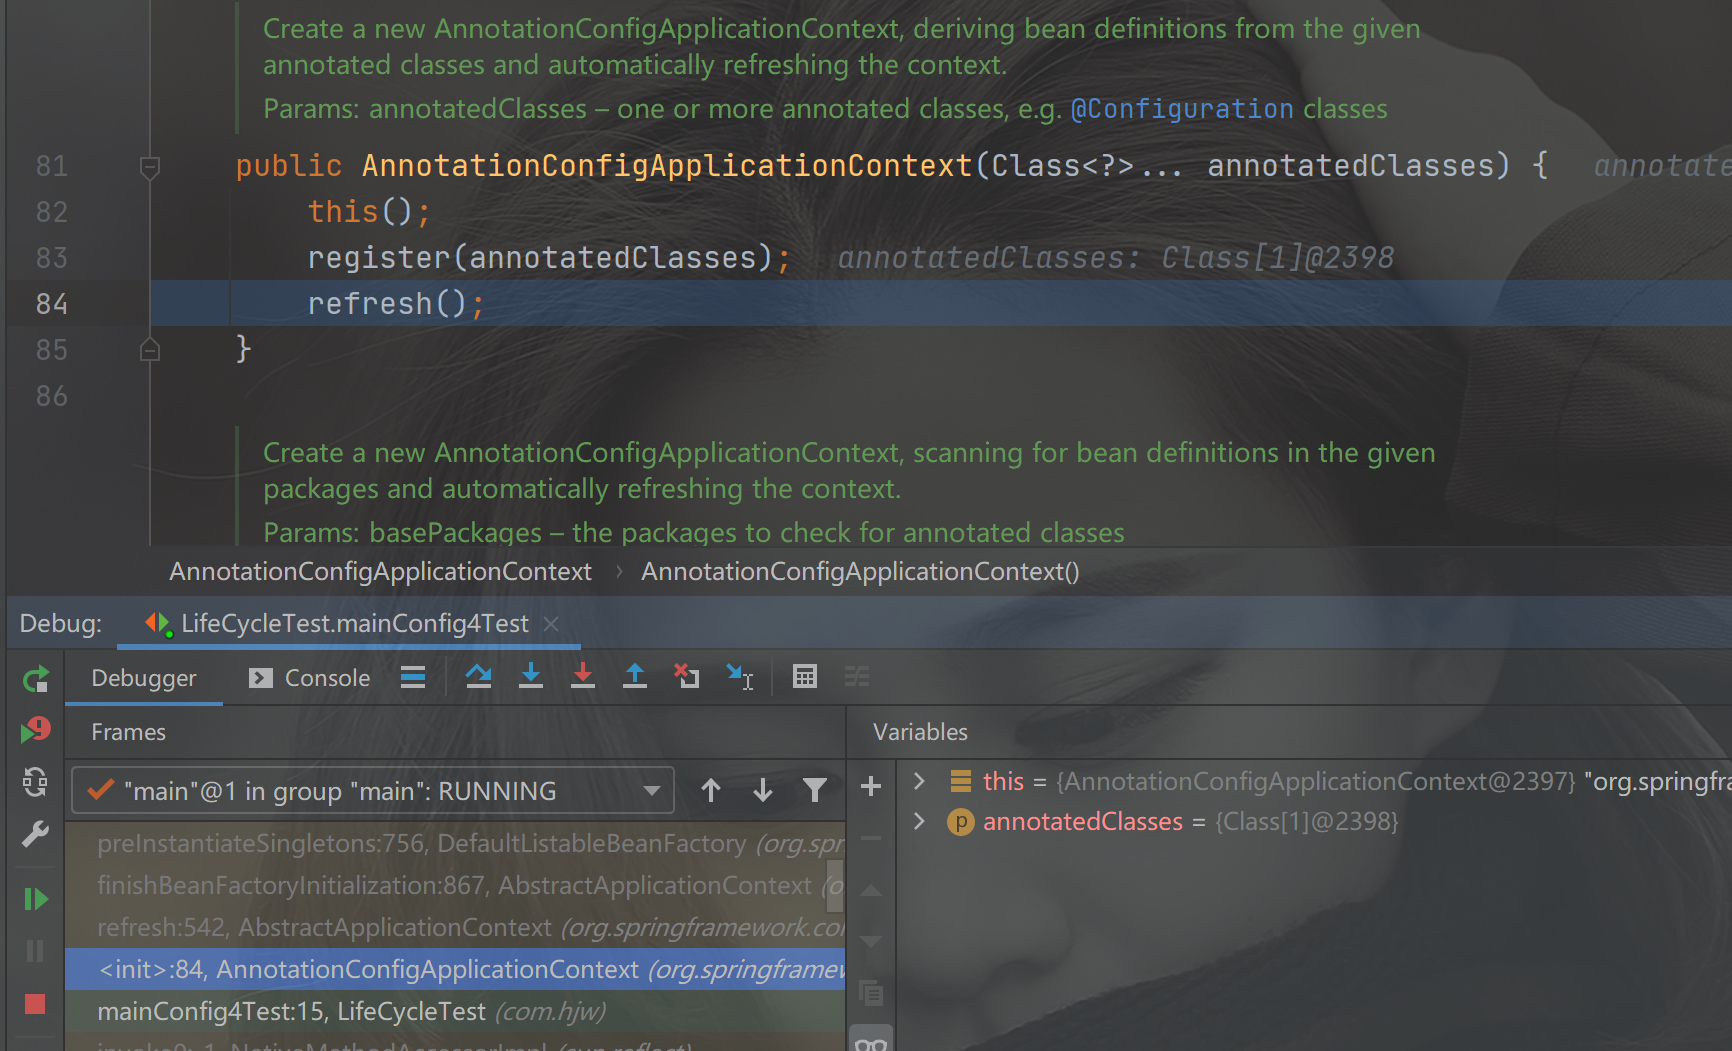This screenshot has height=1051, width=1732.
Task: Toggle frames filter funnel icon
Action: point(815,791)
